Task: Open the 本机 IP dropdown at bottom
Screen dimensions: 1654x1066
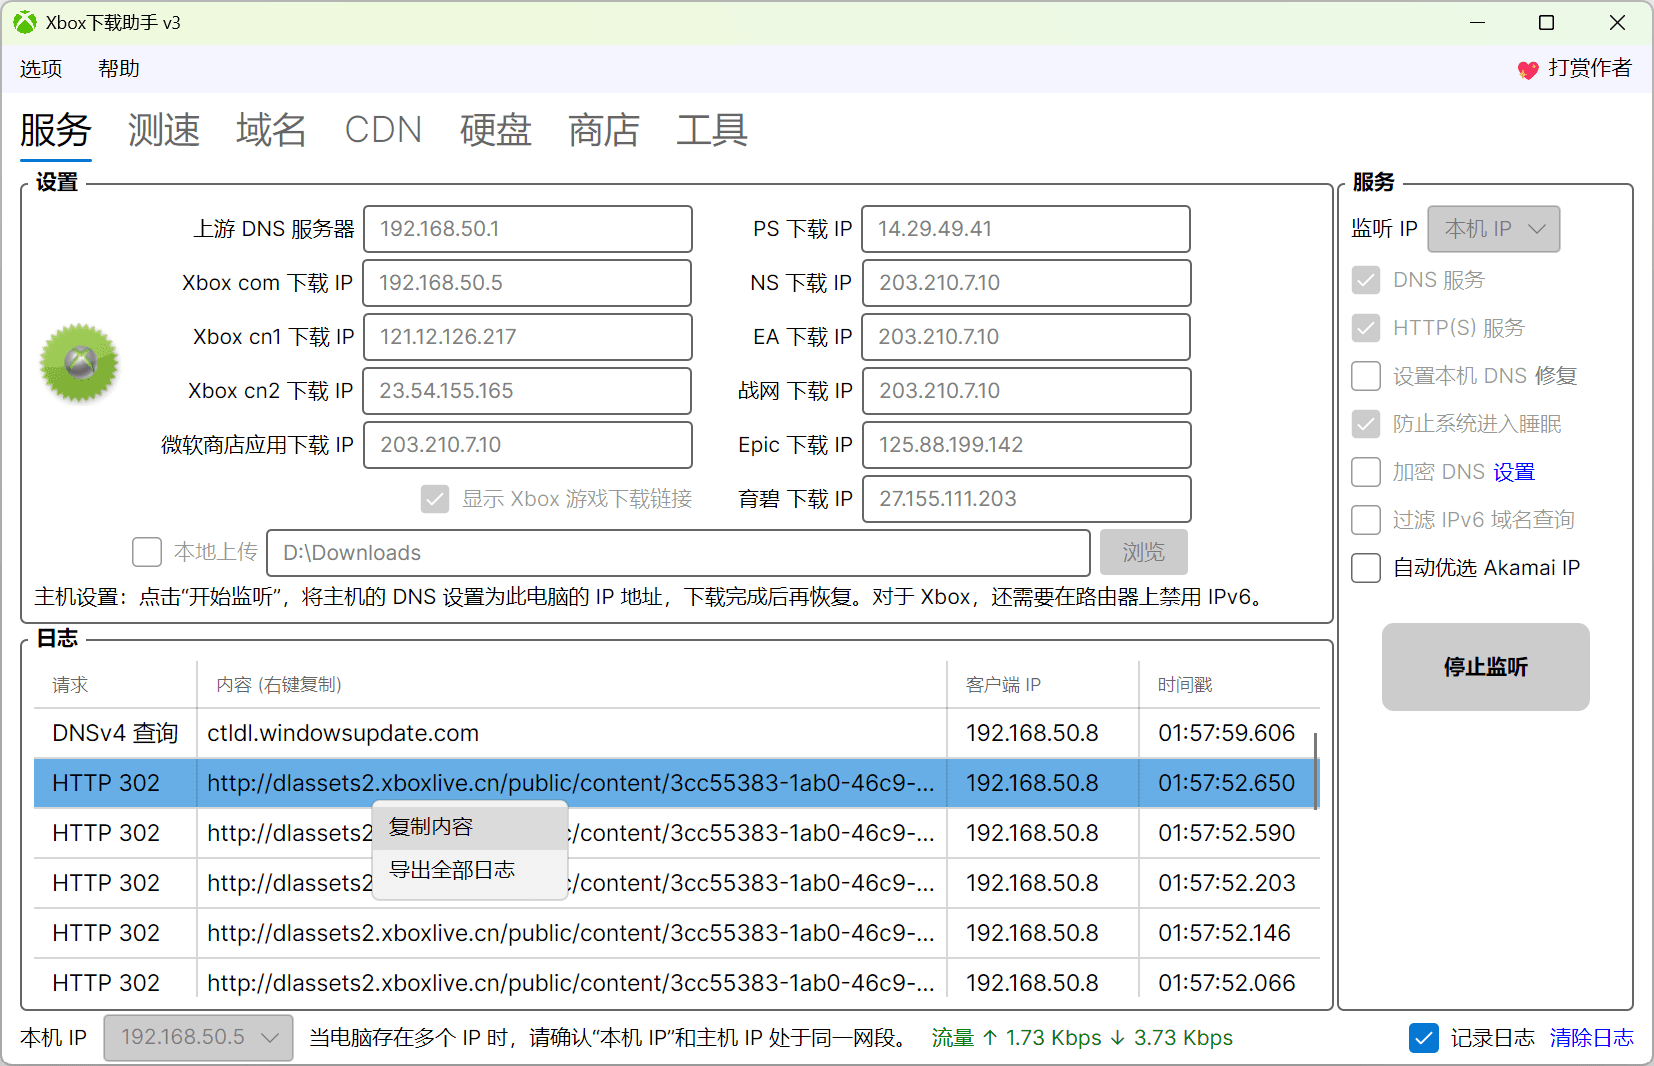Action: click(x=199, y=1038)
